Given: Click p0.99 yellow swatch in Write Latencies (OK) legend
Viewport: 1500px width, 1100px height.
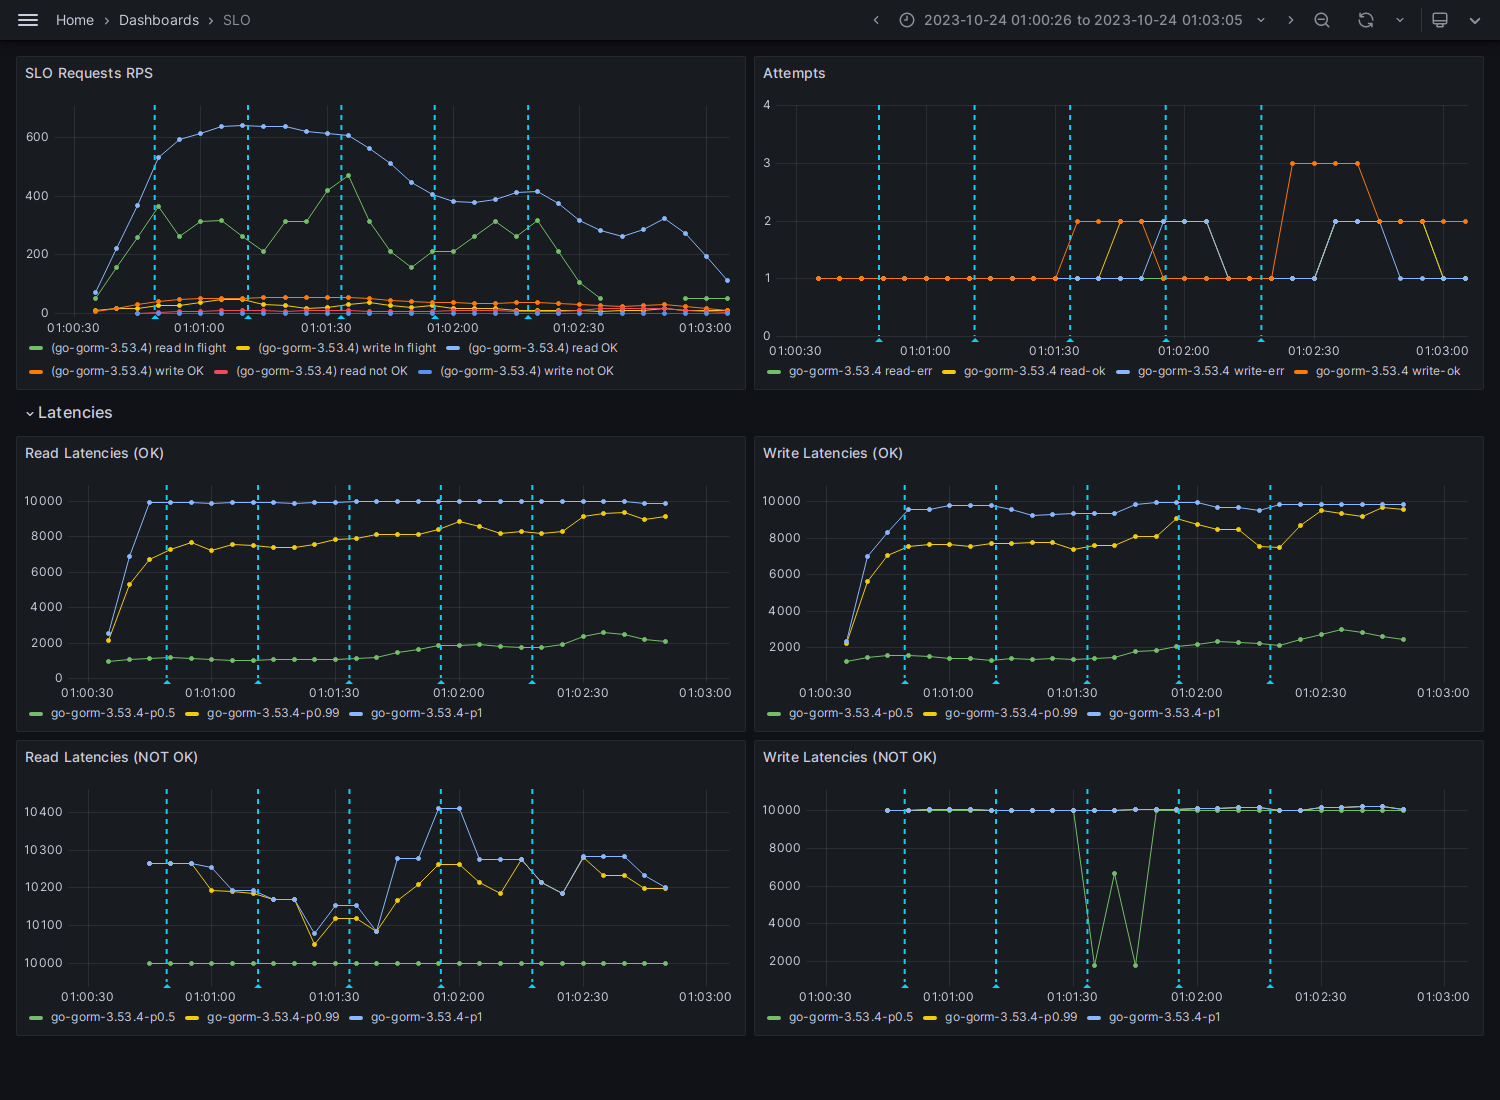Looking at the screenshot, I should [930, 714].
